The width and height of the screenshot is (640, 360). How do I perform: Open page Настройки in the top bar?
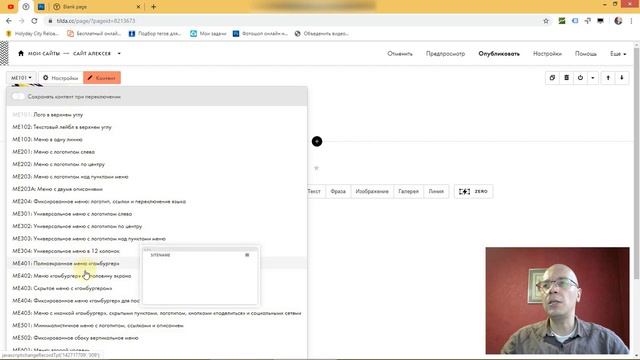coord(547,53)
